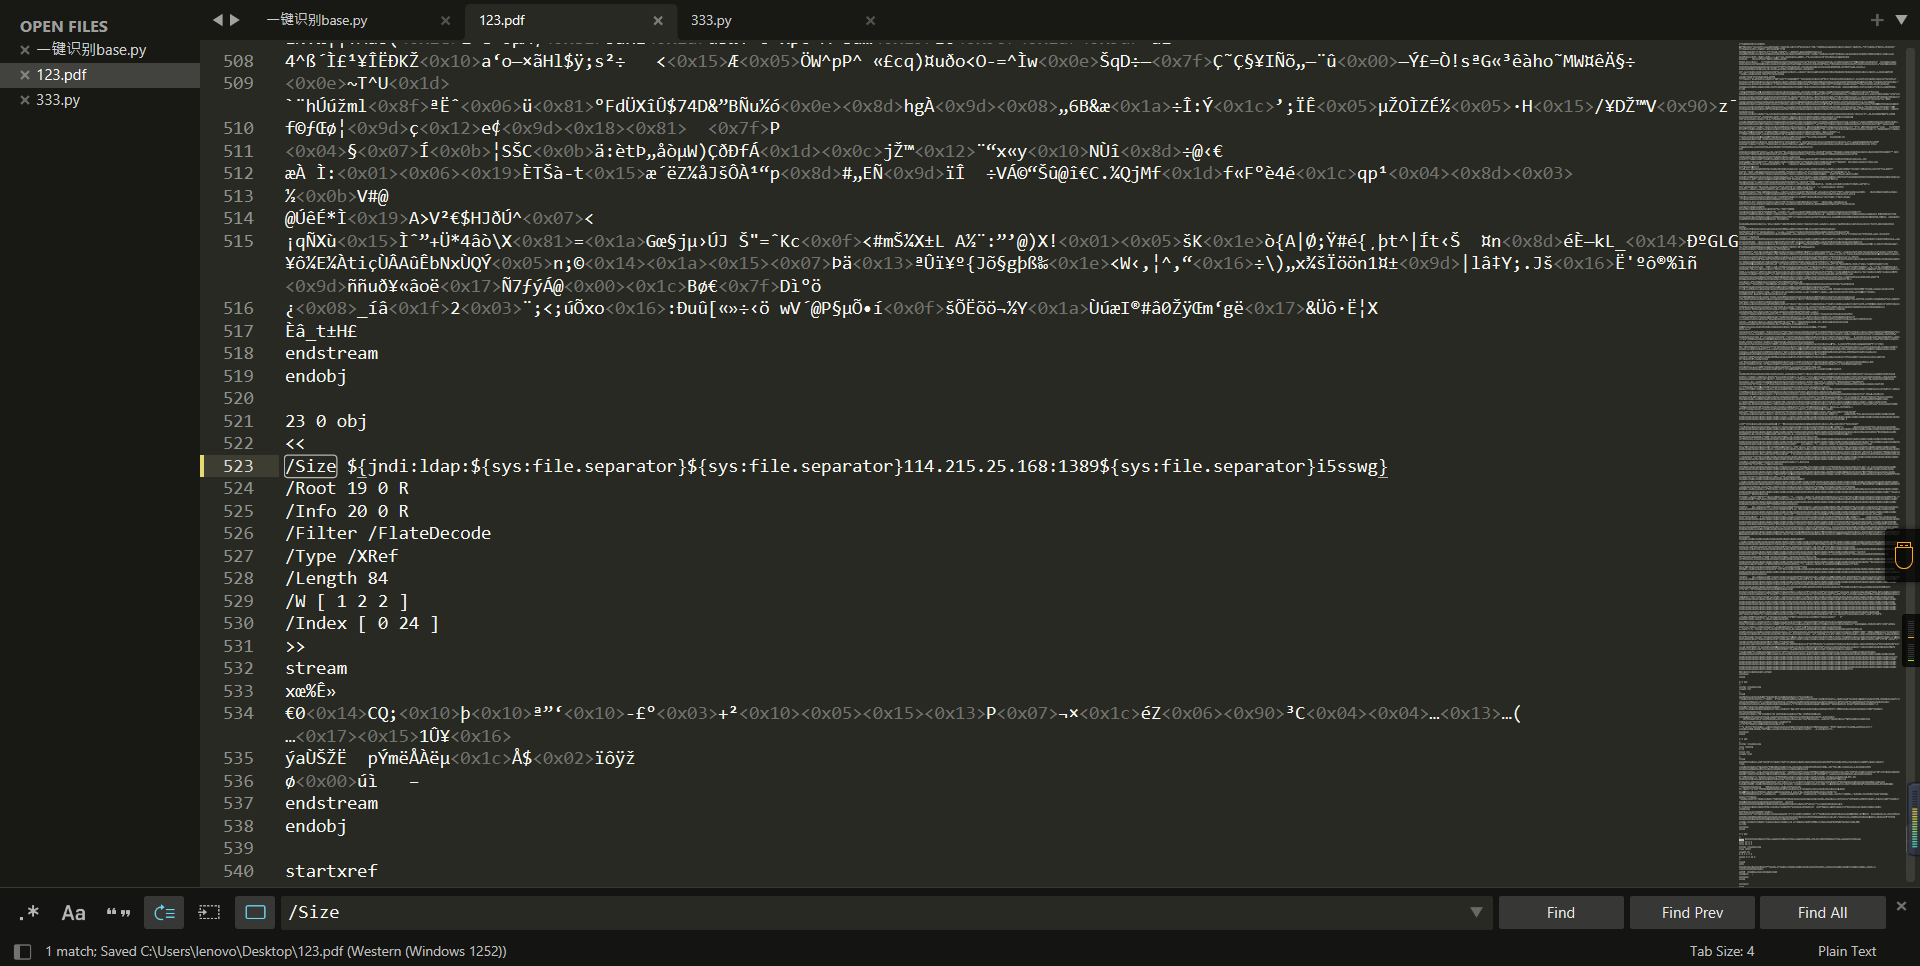Toggle in-selection search option
This screenshot has height=966, width=1920.
pyautogui.click(x=209, y=912)
